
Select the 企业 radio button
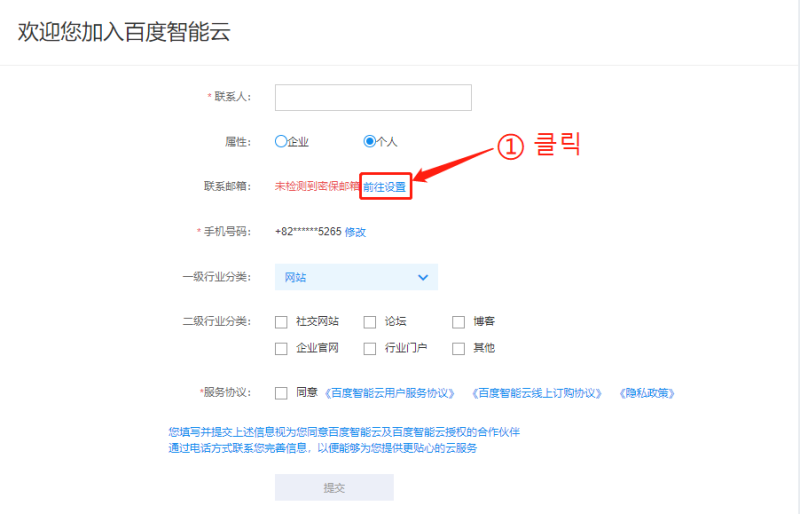pos(281,141)
